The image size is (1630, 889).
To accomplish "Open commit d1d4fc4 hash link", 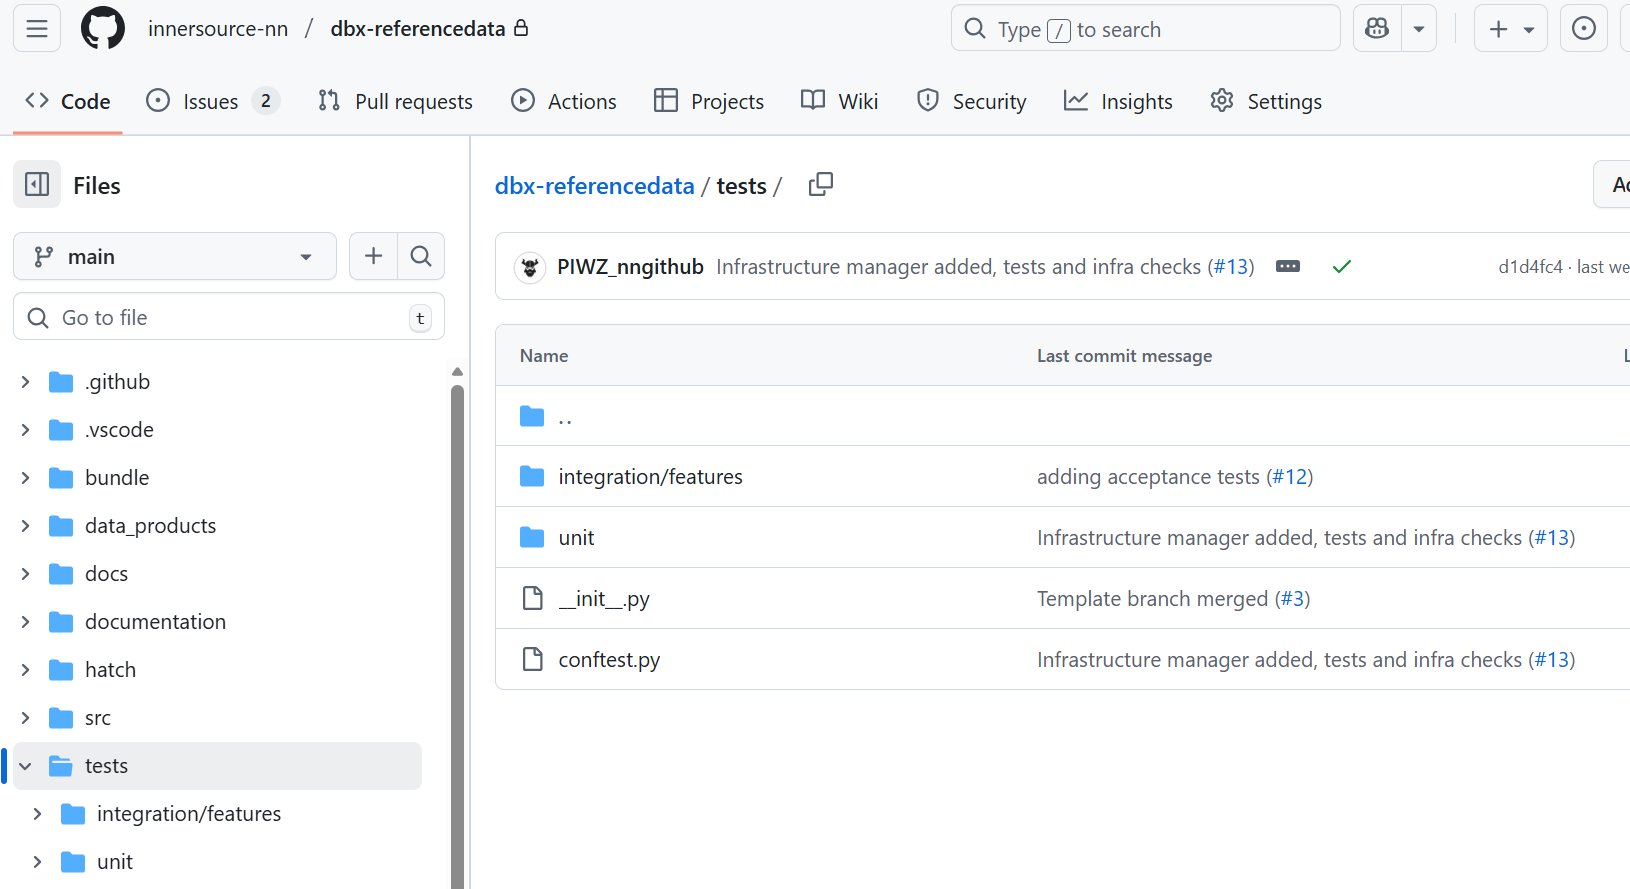I will [x=1530, y=267].
